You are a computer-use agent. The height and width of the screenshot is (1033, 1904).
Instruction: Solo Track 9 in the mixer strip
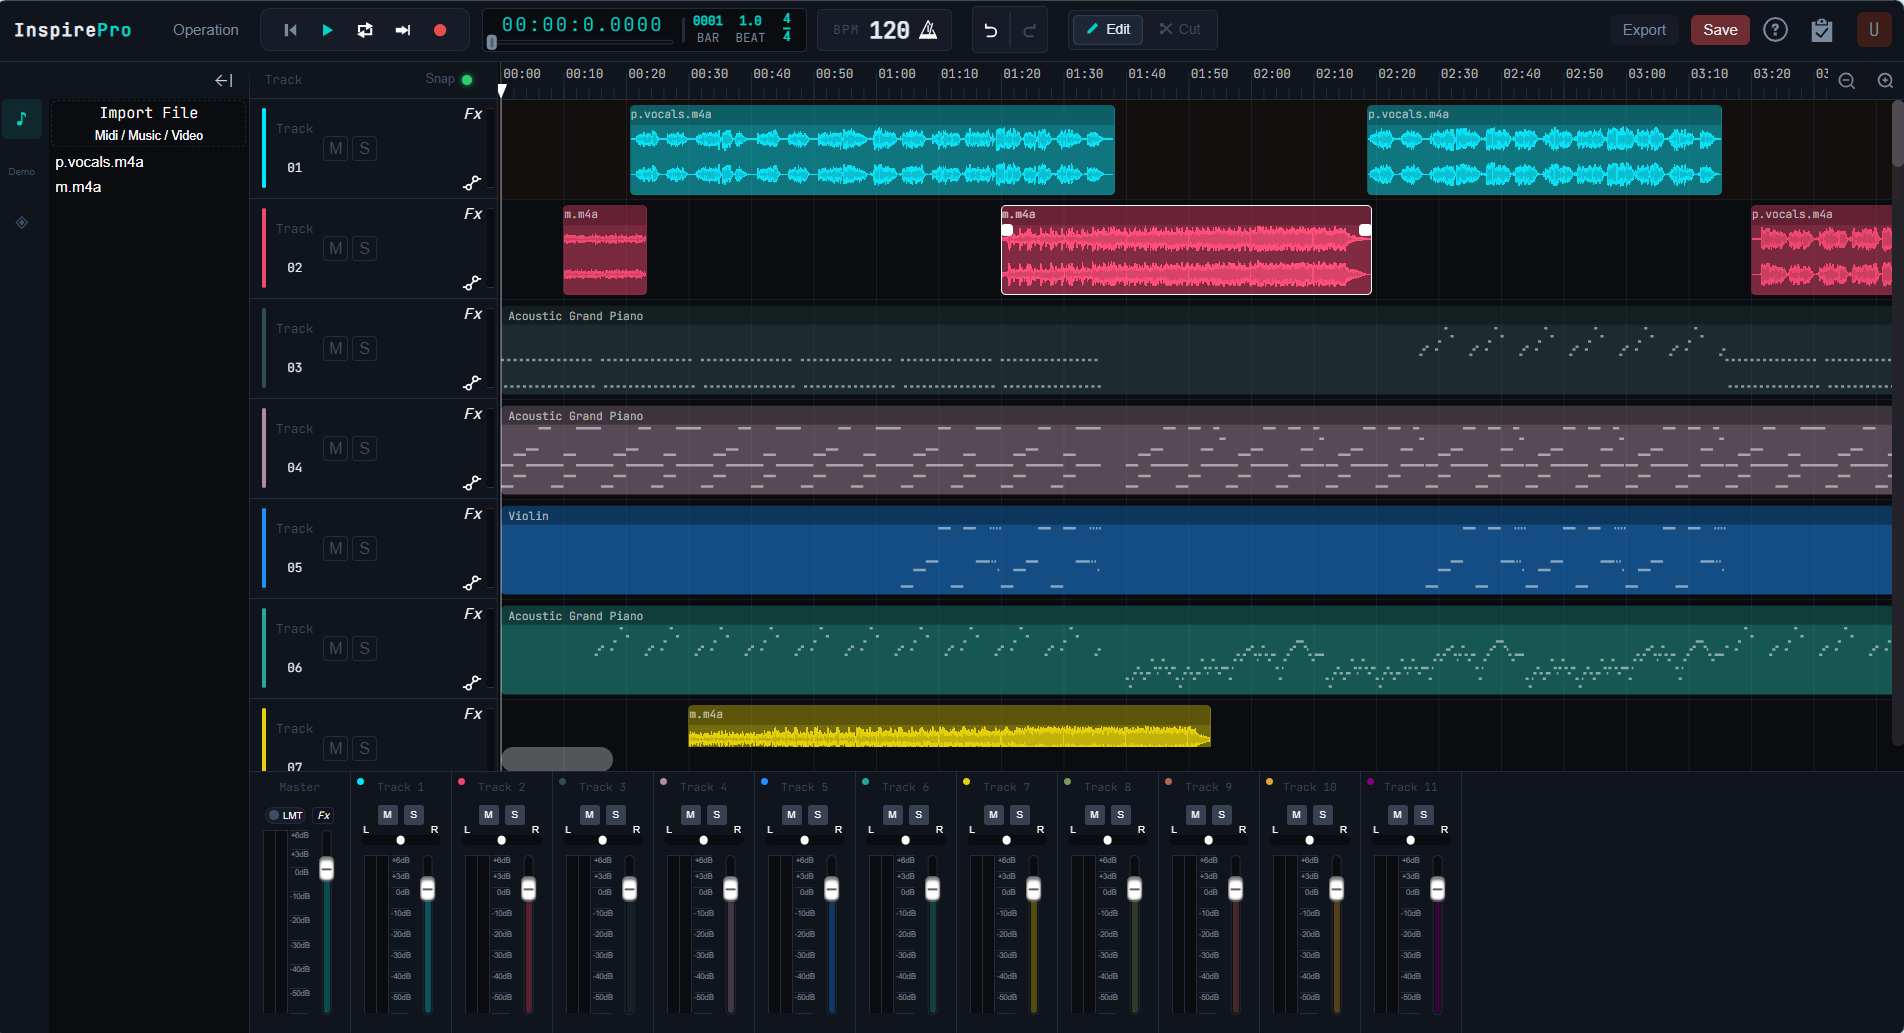click(x=1222, y=815)
